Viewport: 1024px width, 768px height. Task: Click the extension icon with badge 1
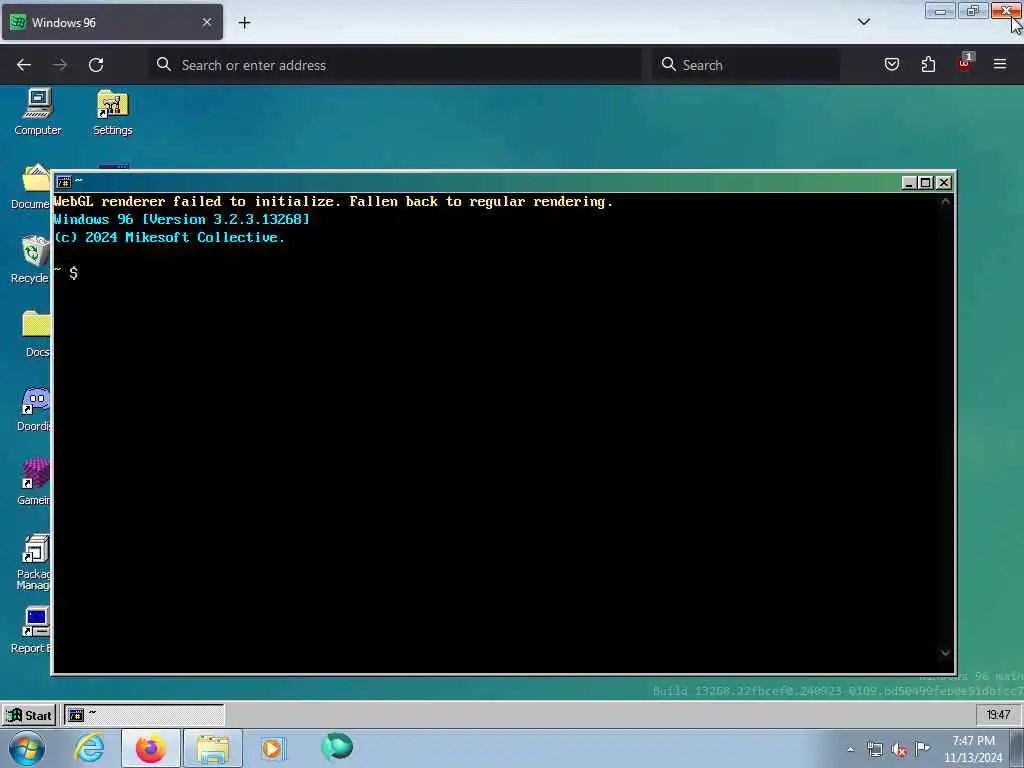pyautogui.click(x=965, y=63)
